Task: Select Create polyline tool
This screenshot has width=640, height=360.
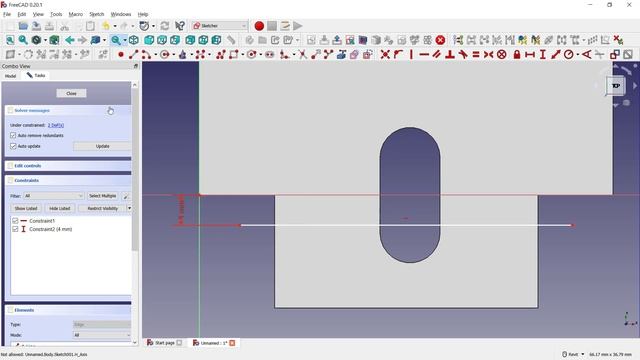Action: click(221, 54)
